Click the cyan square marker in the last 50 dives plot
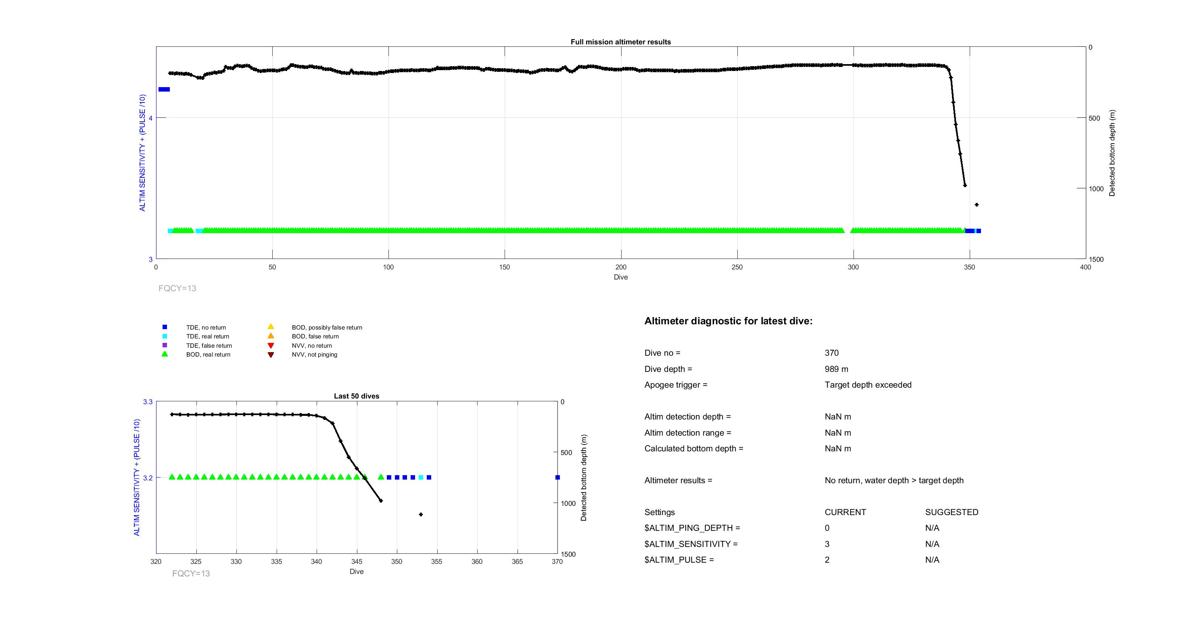Viewport: 1200px width, 622px height. pyautogui.click(x=421, y=478)
